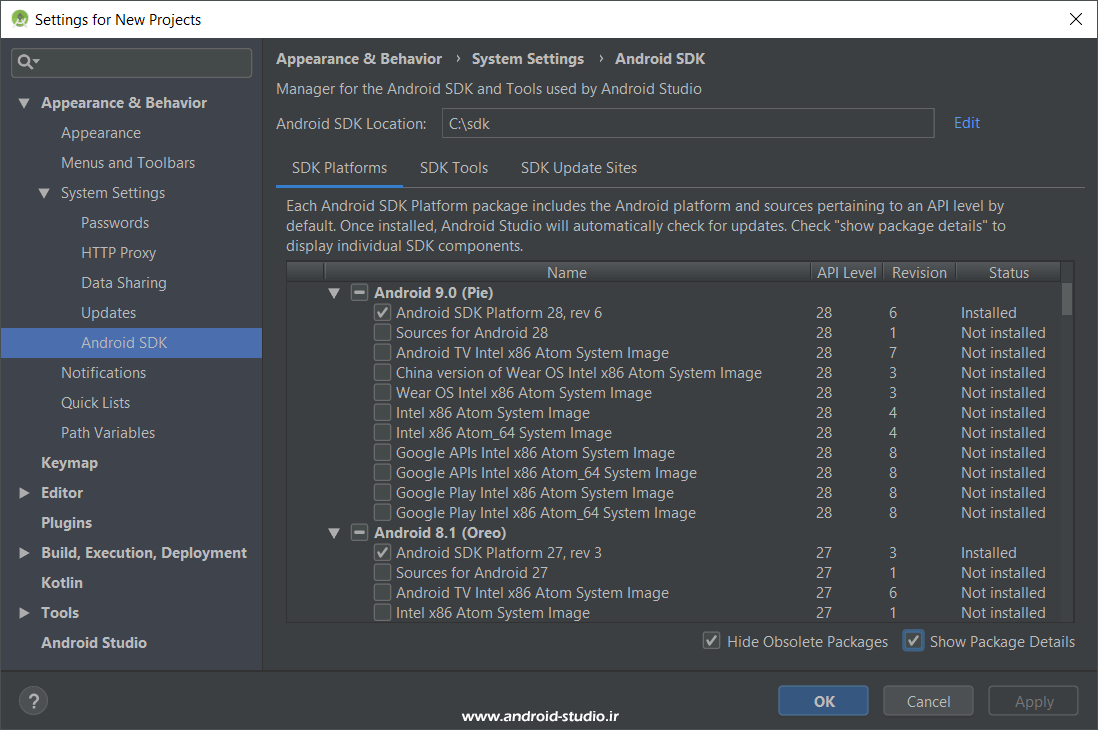1098x730 pixels.
Task: Expand the Tools settings node
Action: point(24,613)
